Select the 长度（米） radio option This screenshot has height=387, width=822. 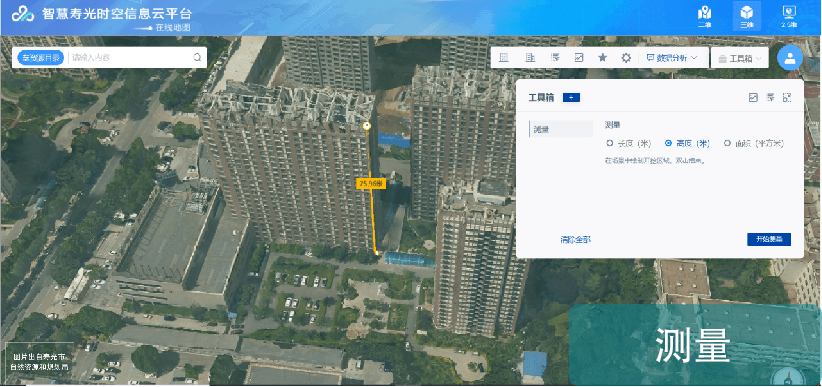tap(628, 143)
